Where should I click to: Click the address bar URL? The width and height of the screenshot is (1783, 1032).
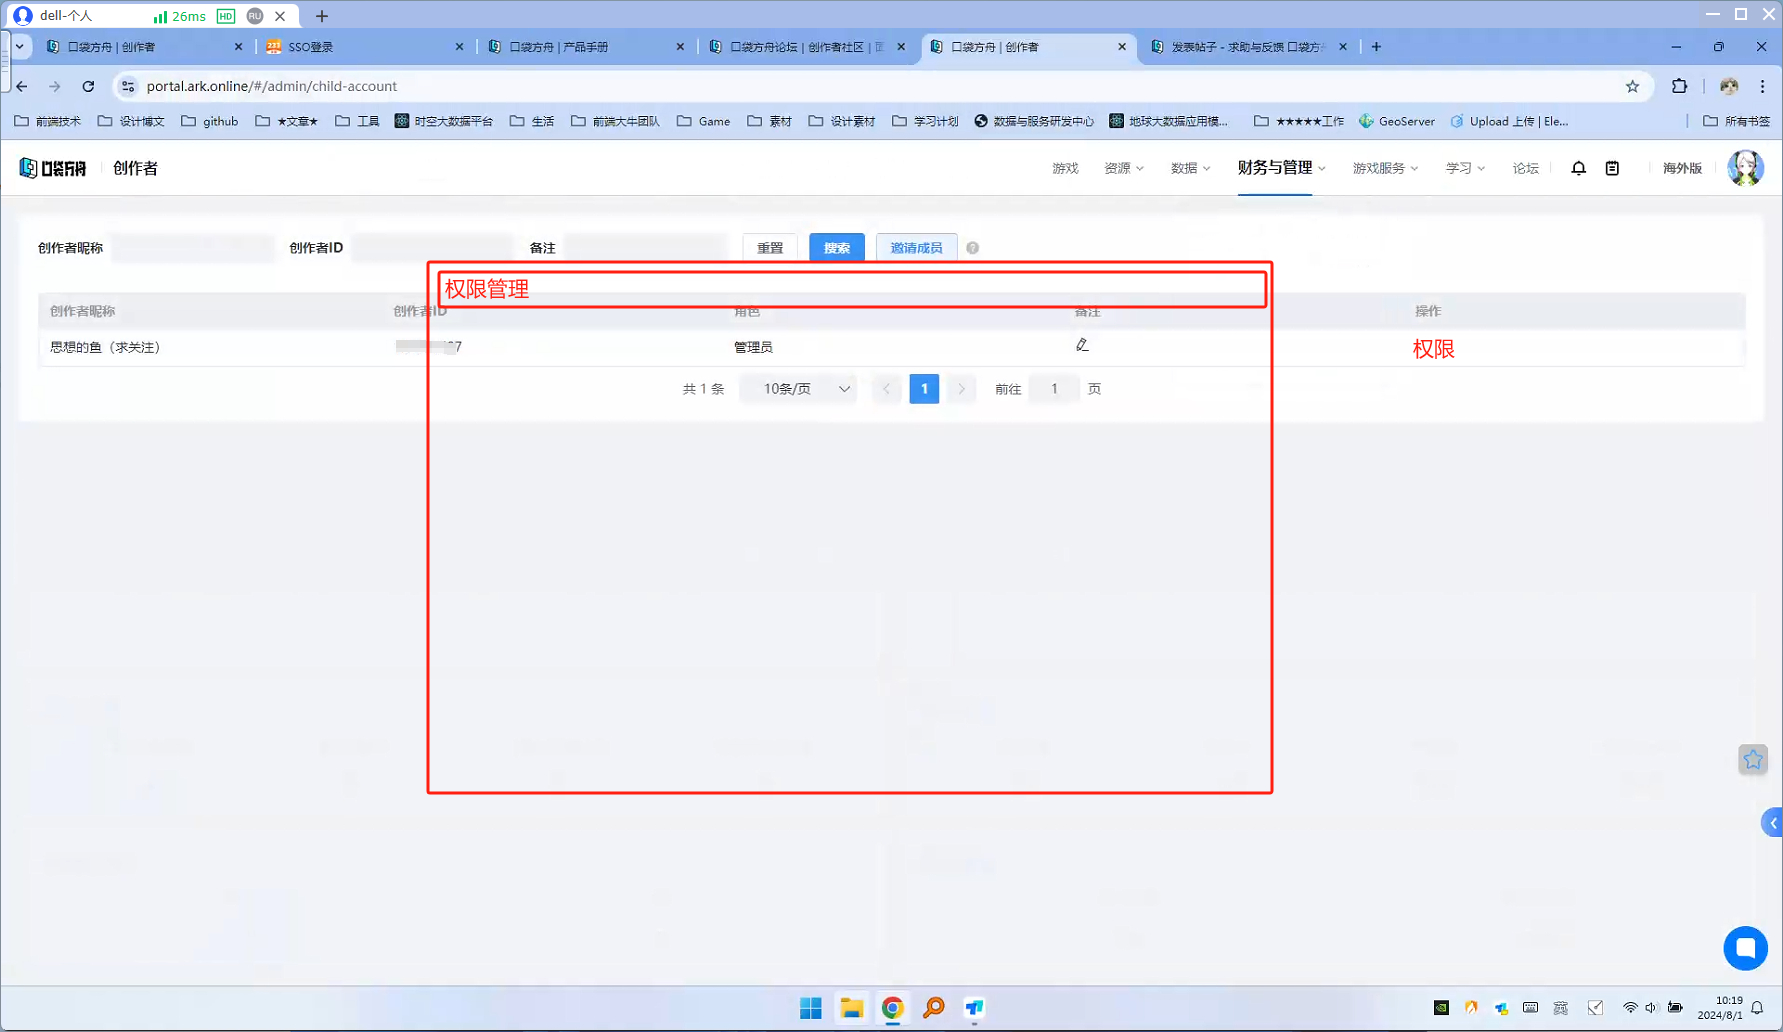272,86
